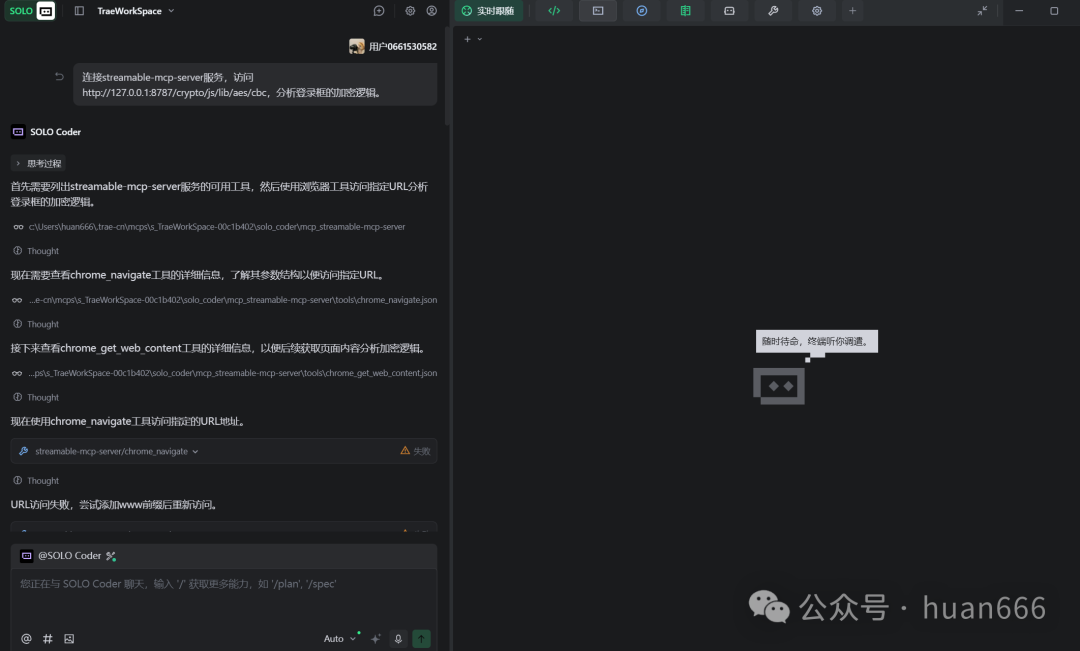Expand the new terminal options chevron
The width and height of the screenshot is (1080, 651).
479,39
